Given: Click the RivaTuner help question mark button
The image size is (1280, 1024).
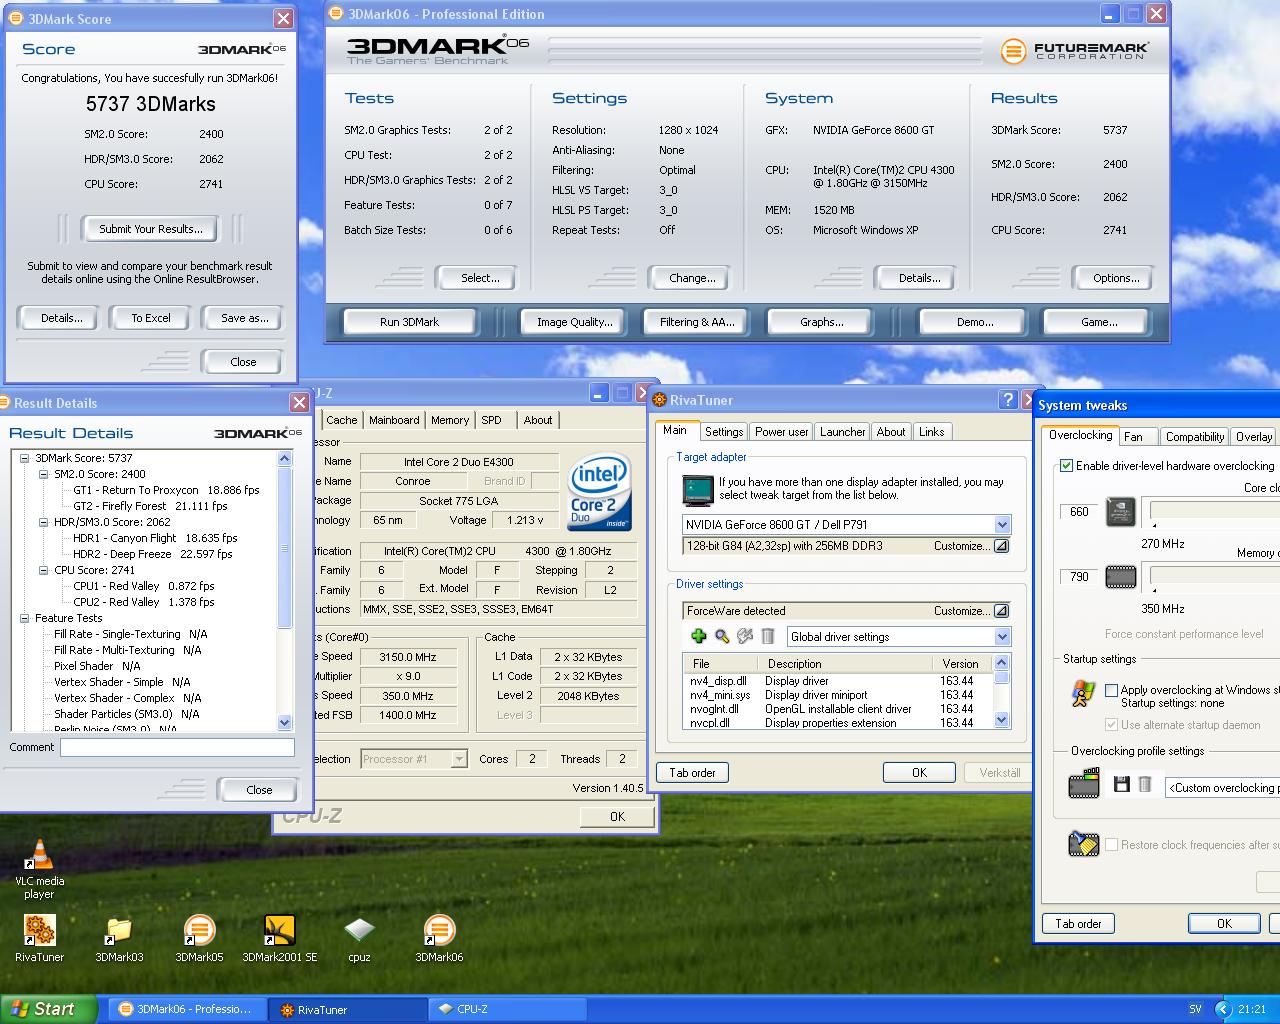Looking at the screenshot, I should click(x=1008, y=399).
